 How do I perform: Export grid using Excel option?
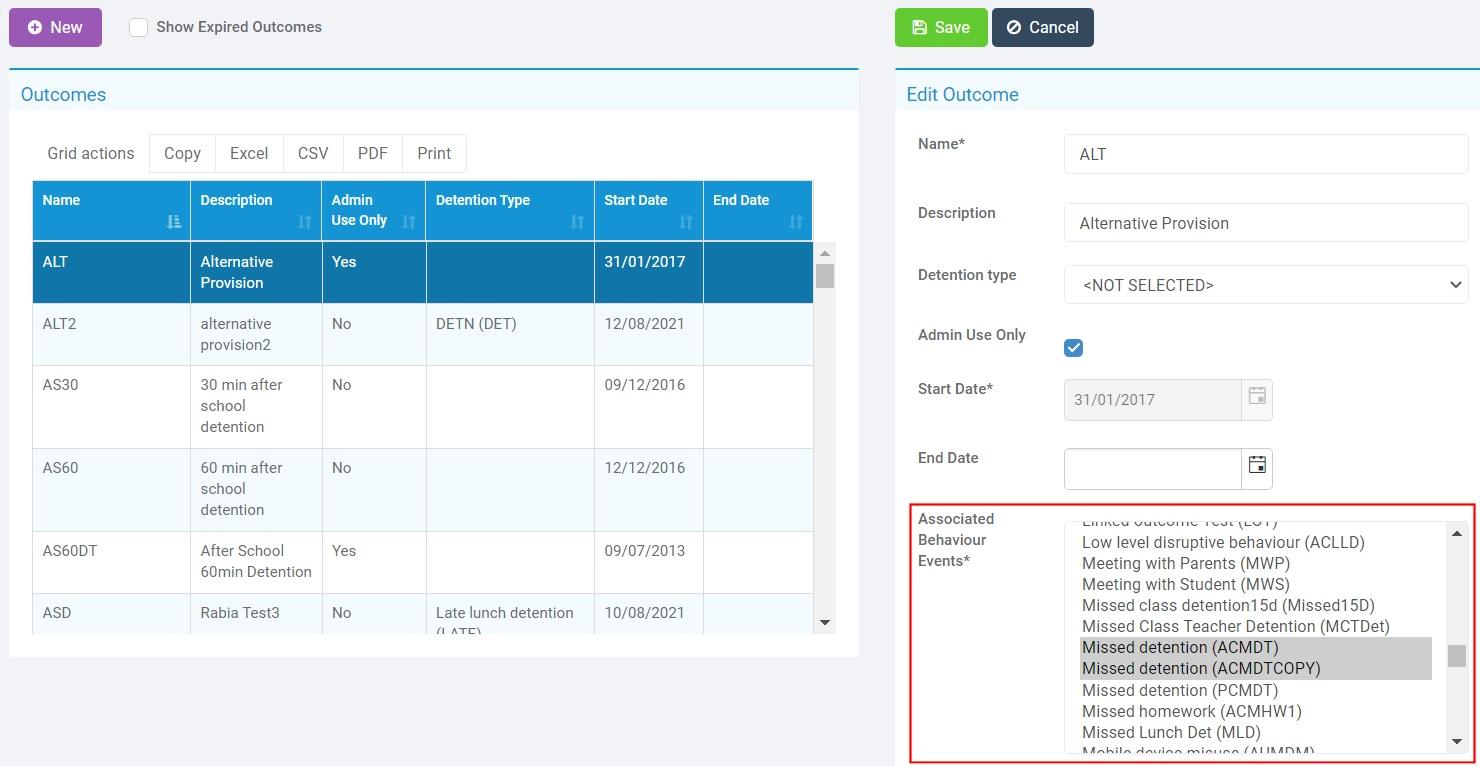click(x=249, y=153)
